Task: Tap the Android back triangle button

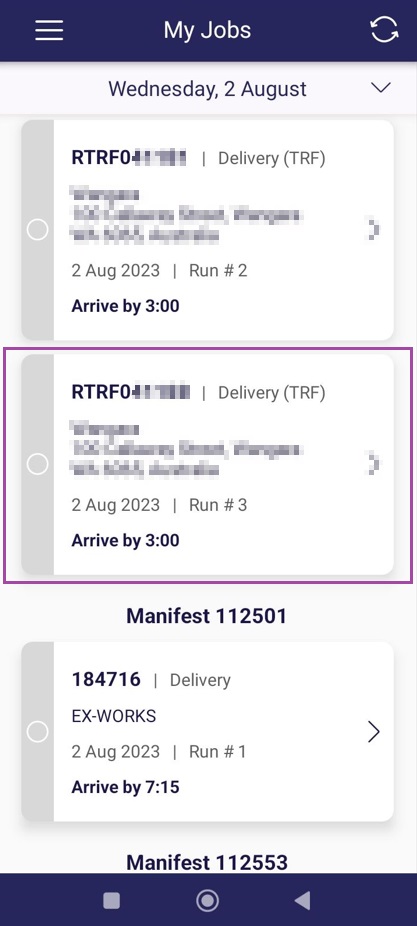Action: tap(302, 900)
